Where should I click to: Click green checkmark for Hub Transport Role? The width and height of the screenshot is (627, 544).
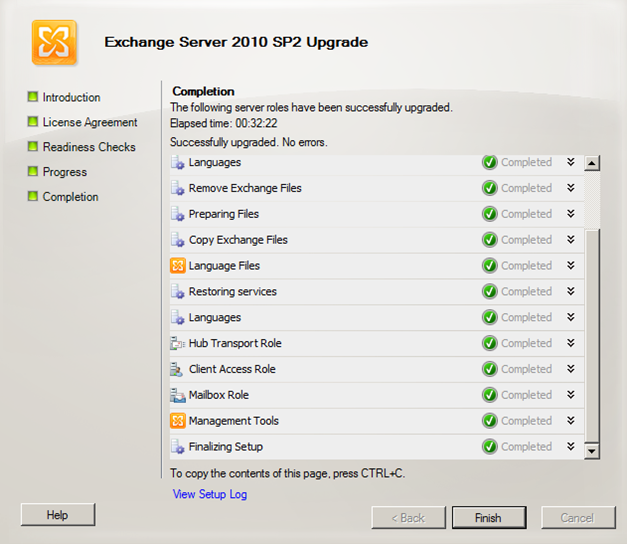point(489,343)
